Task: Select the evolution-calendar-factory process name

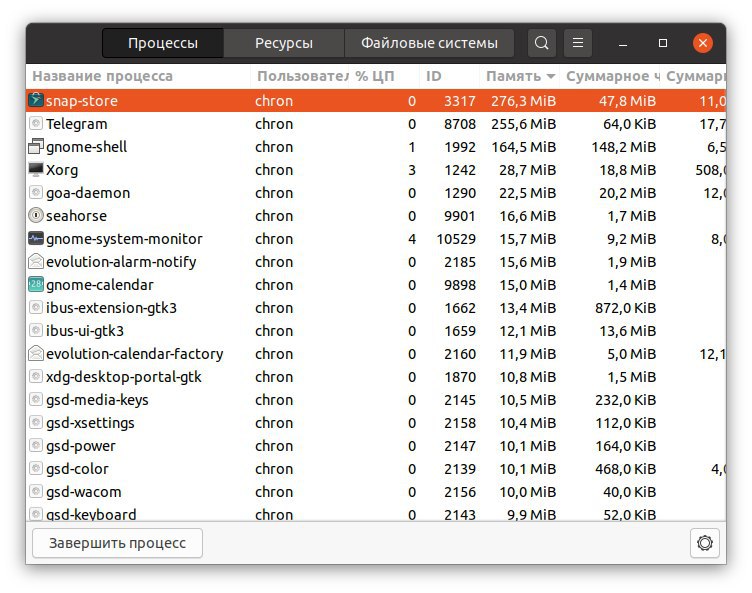Action: (x=135, y=354)
